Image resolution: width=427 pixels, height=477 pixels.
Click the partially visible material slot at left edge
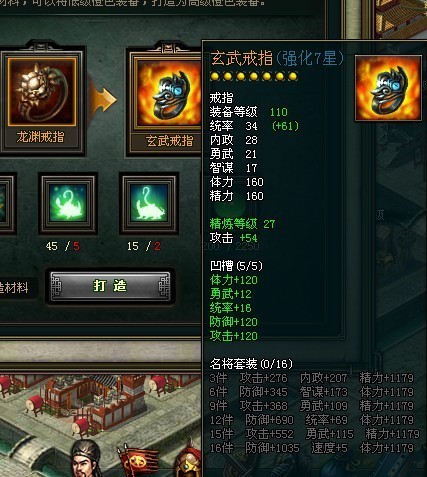(x=6, y=203)
